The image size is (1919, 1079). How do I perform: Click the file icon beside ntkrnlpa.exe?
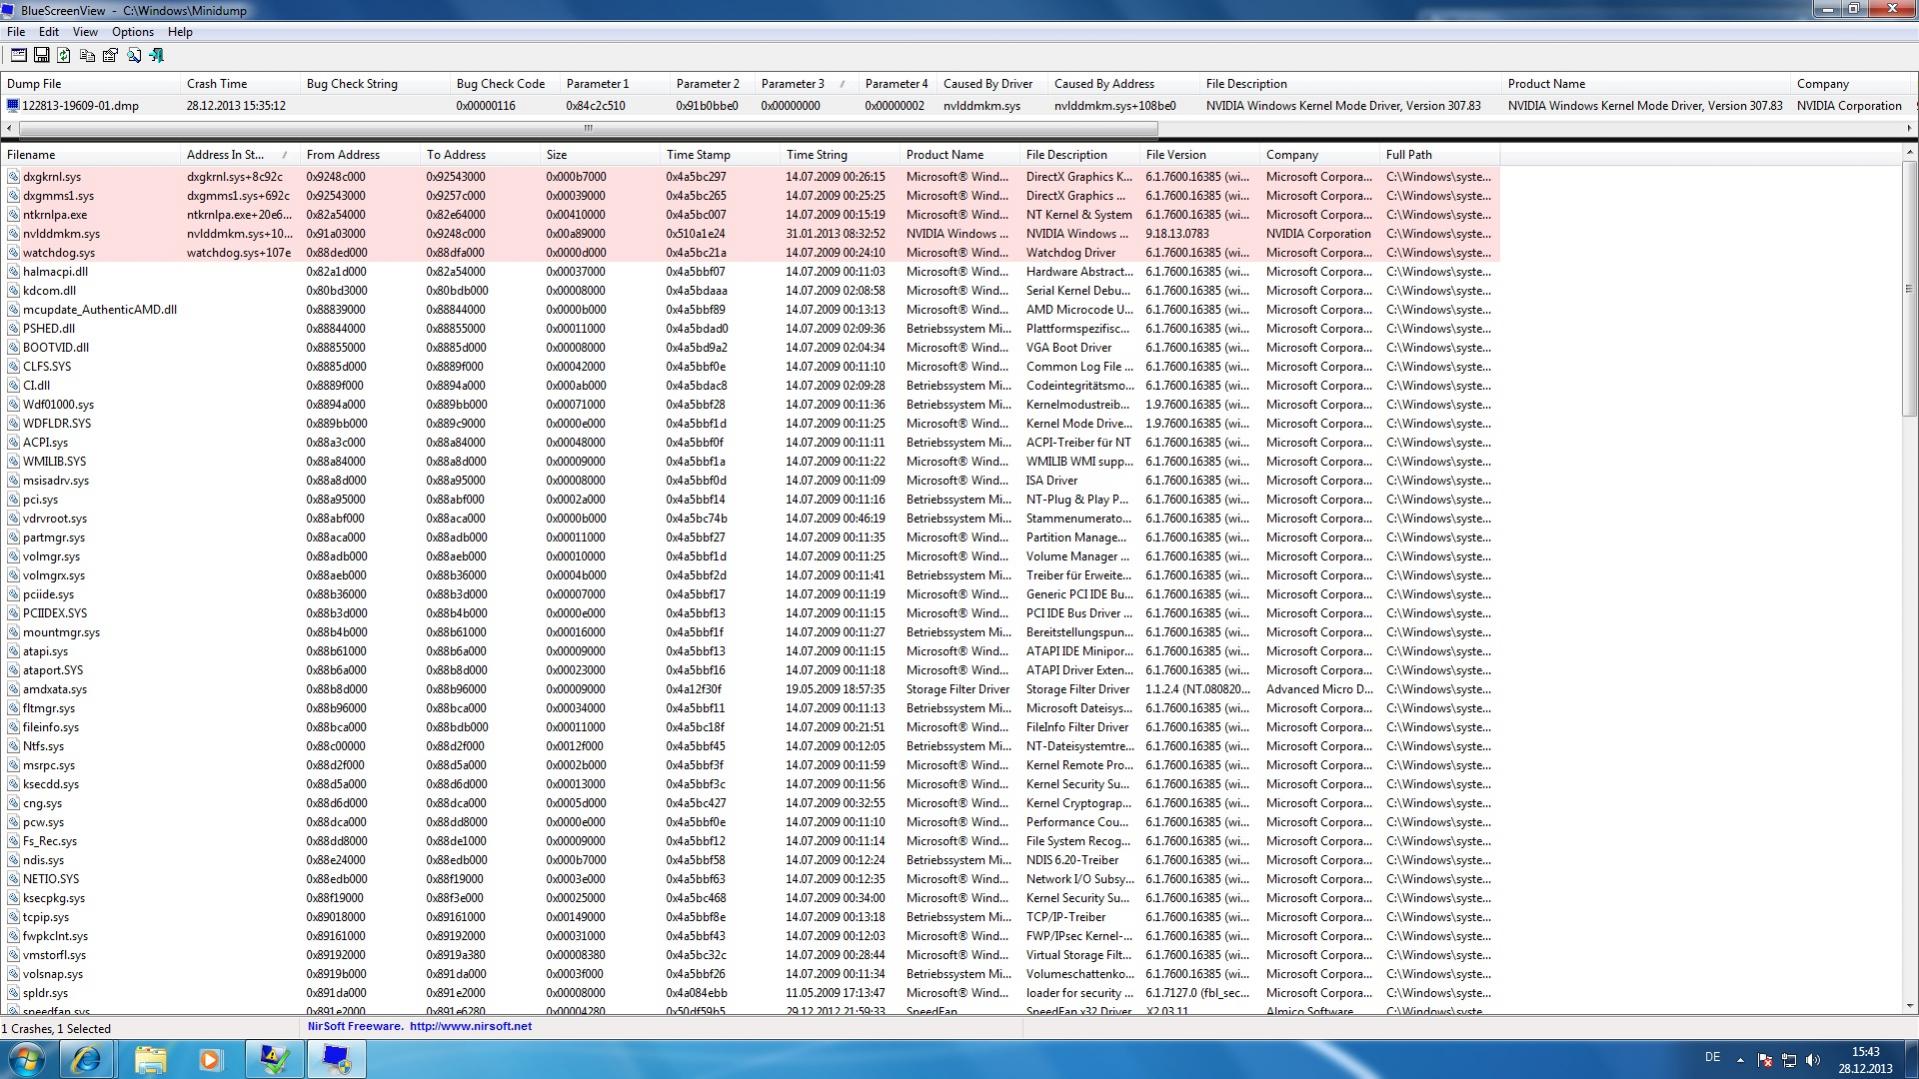coord(13,215)
